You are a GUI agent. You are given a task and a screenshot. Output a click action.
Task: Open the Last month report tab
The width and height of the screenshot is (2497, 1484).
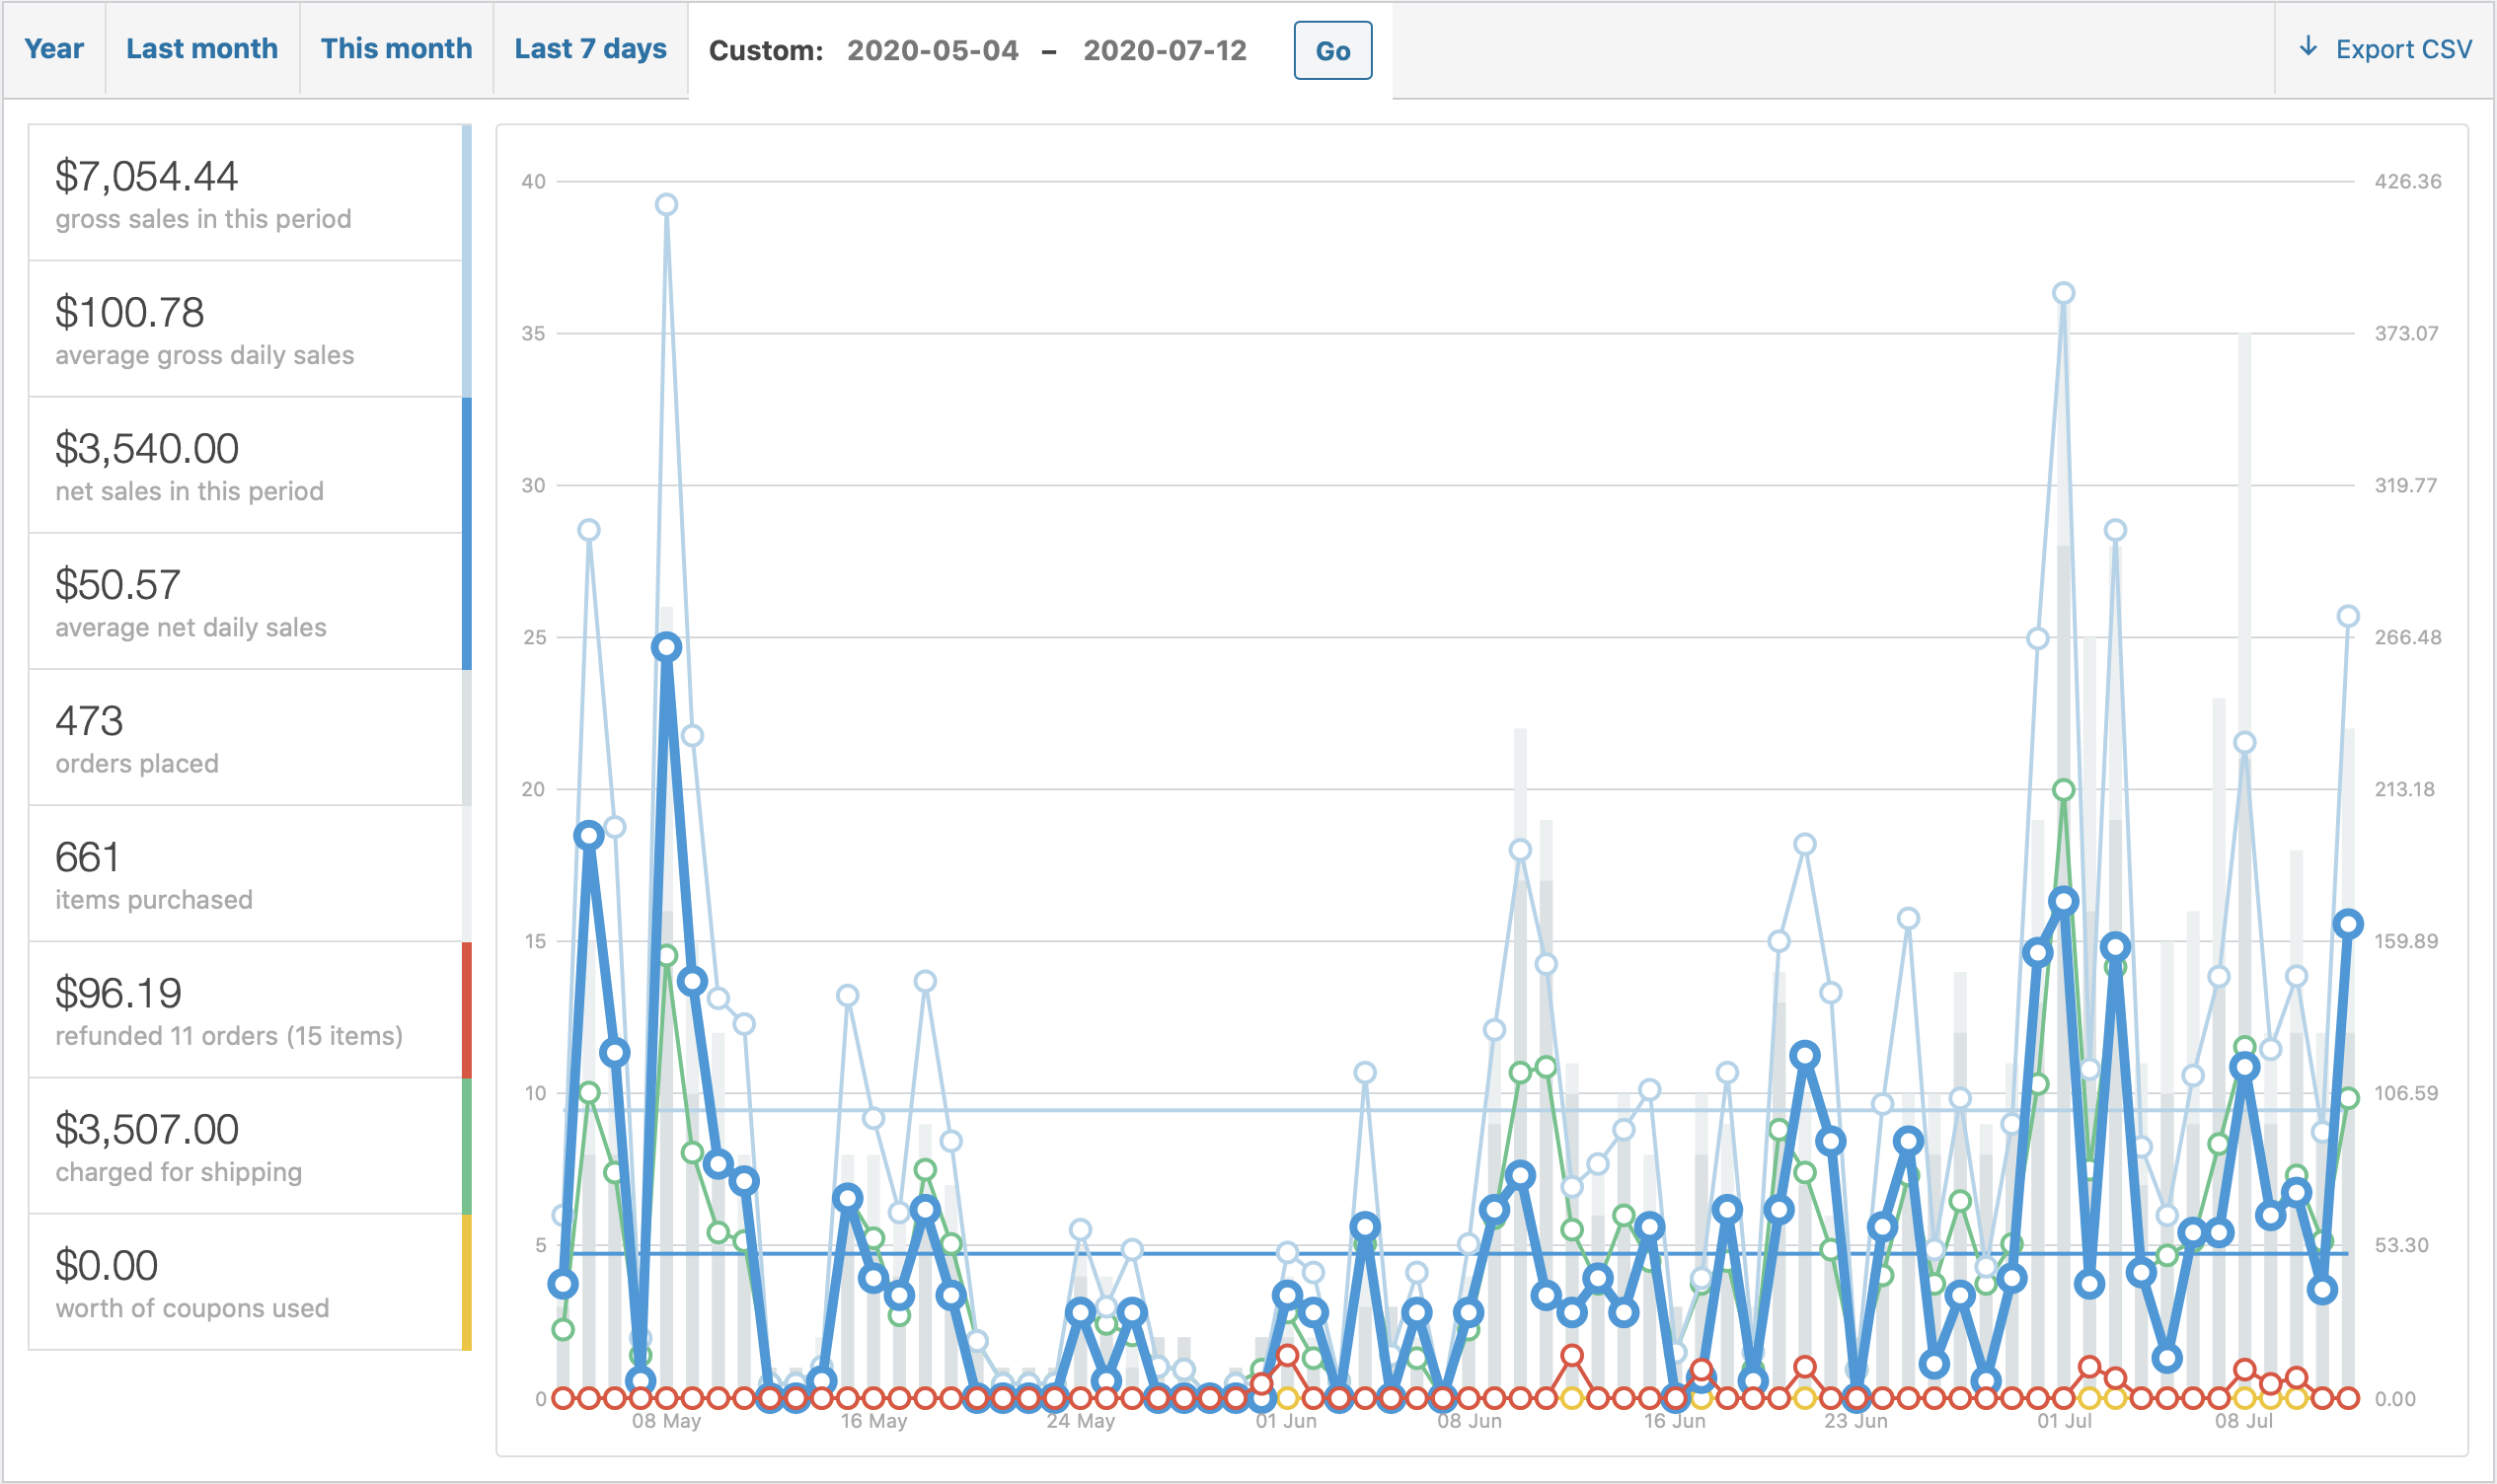[x=202, y=49]
